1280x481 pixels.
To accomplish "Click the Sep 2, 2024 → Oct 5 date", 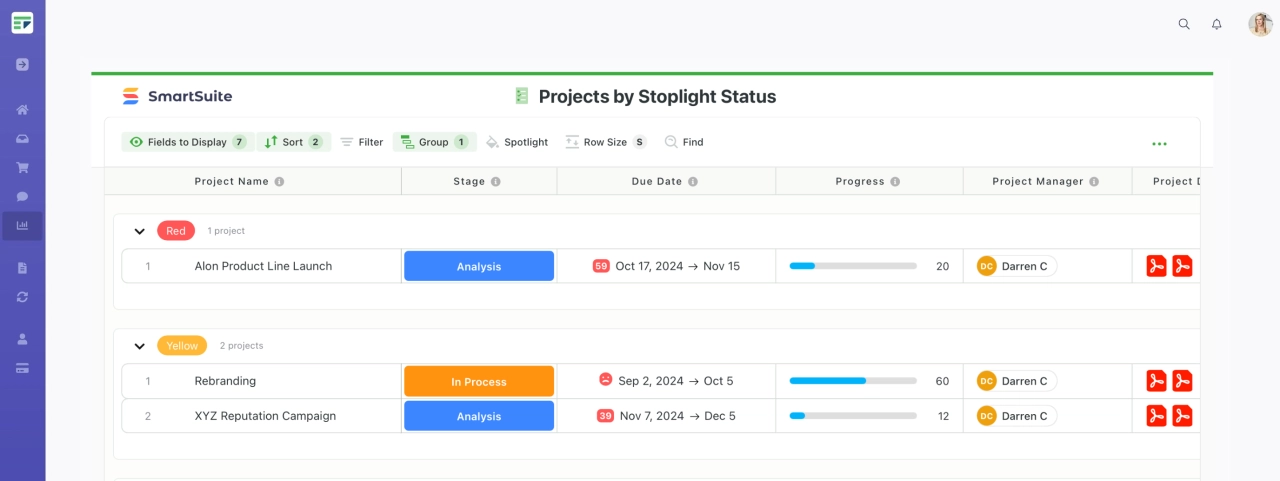I will [x=676, y=381].
